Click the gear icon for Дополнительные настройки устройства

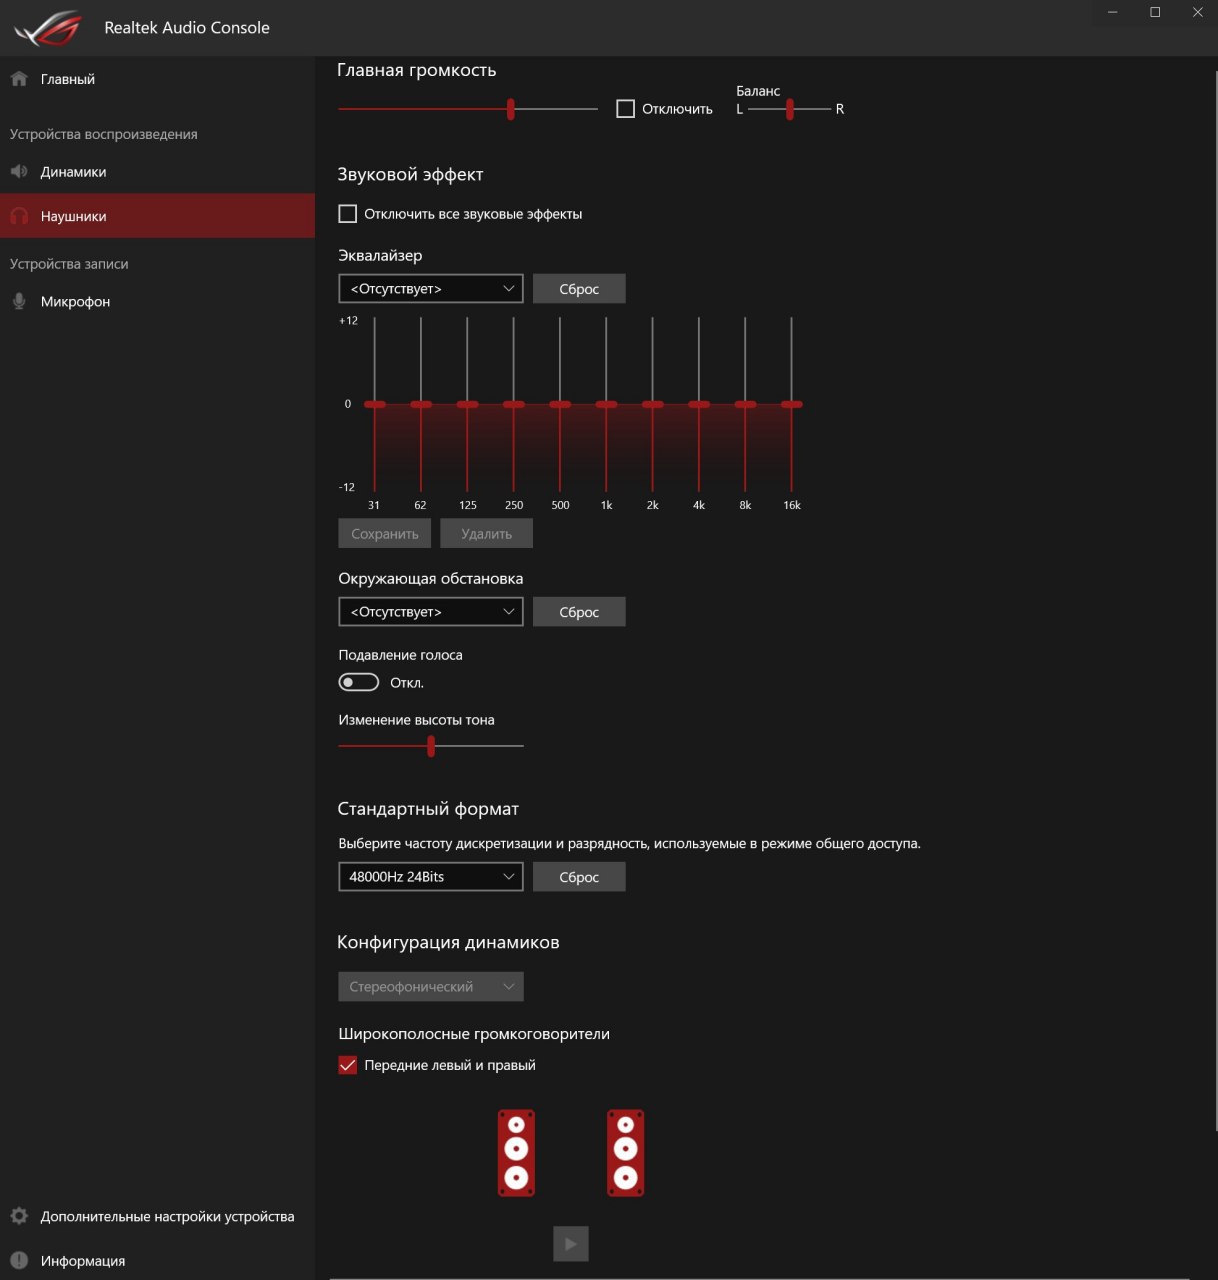19,1216
